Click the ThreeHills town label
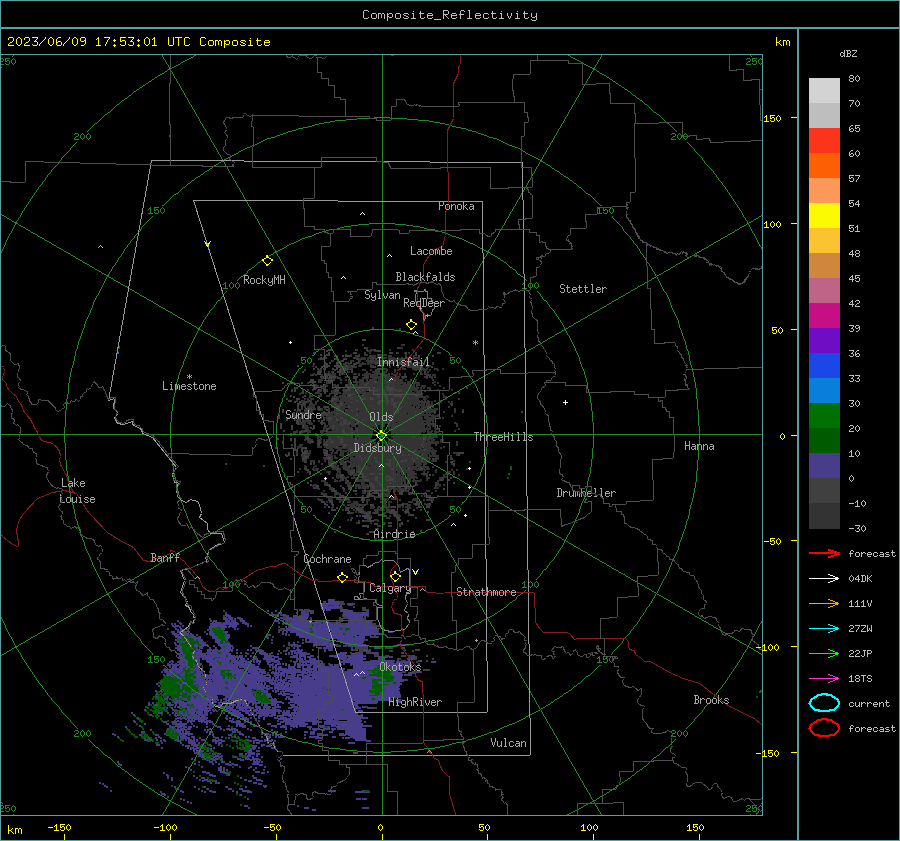The image size is (900, 841). (503, 437)
